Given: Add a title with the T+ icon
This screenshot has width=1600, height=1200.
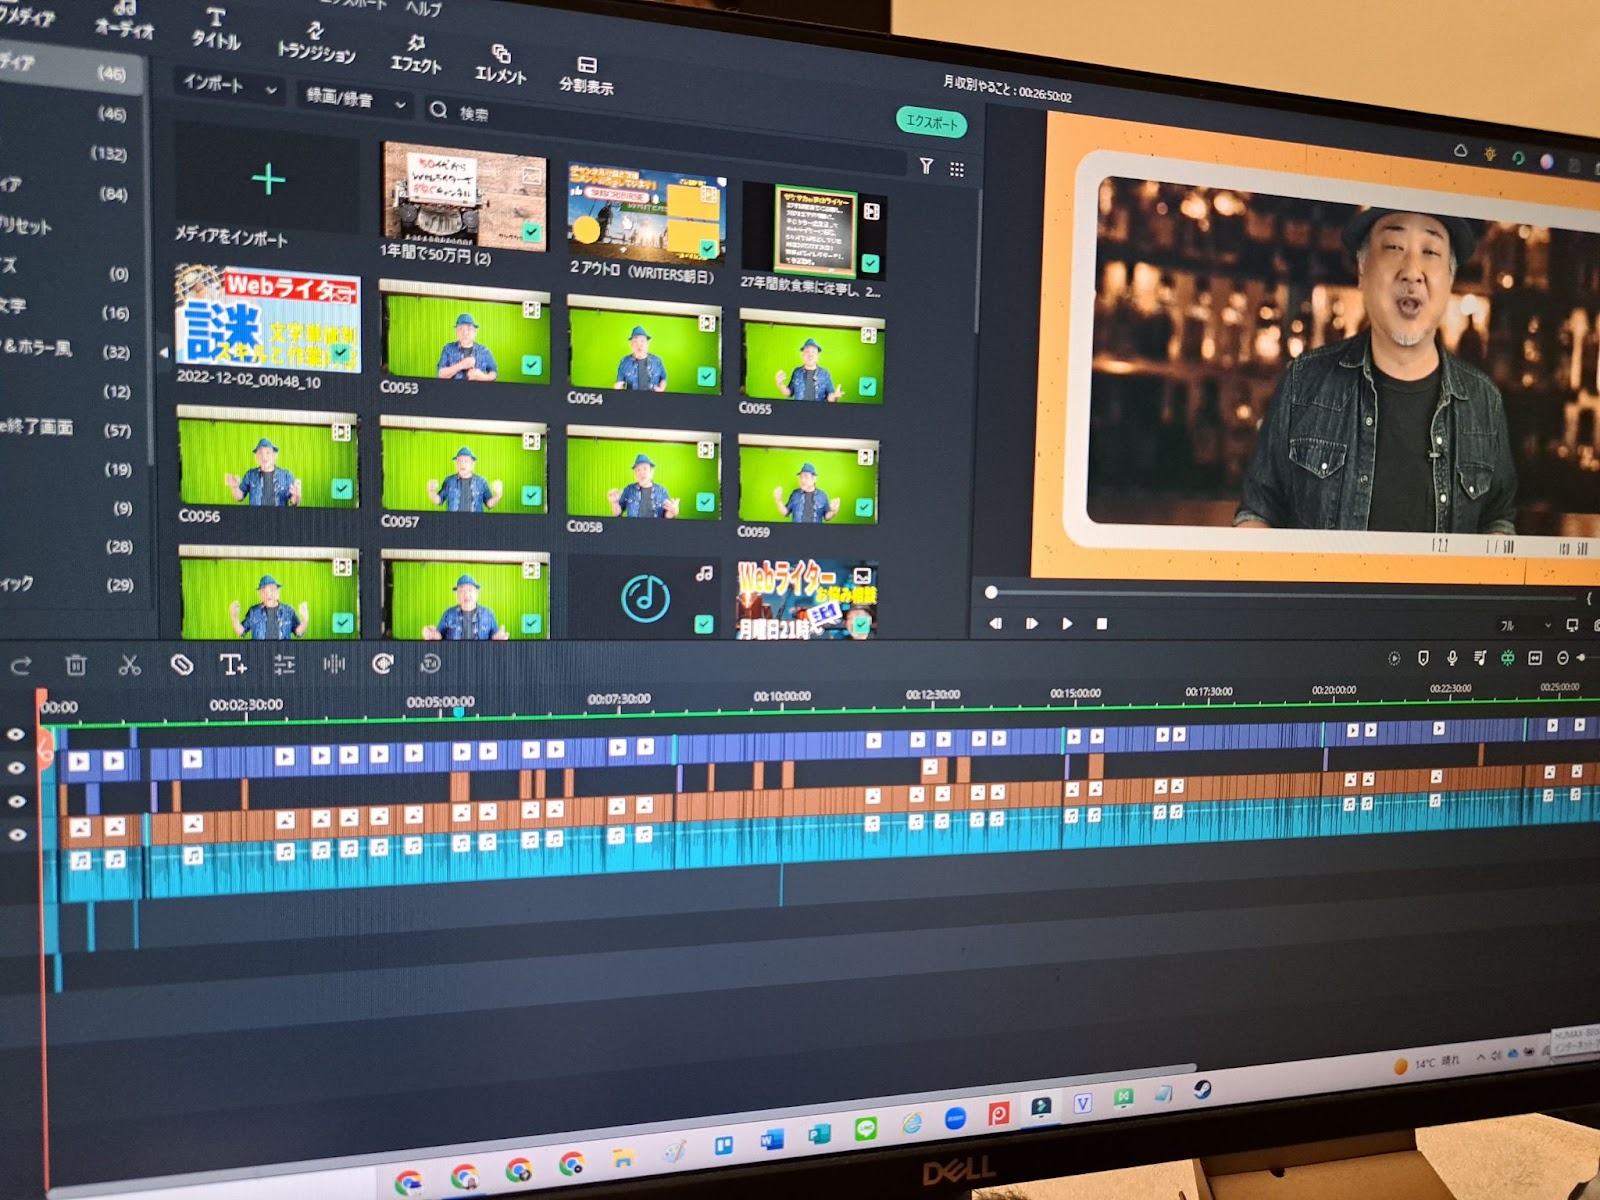Looking at the screenshot, I should pyautogui.click(x=232, y=664).
